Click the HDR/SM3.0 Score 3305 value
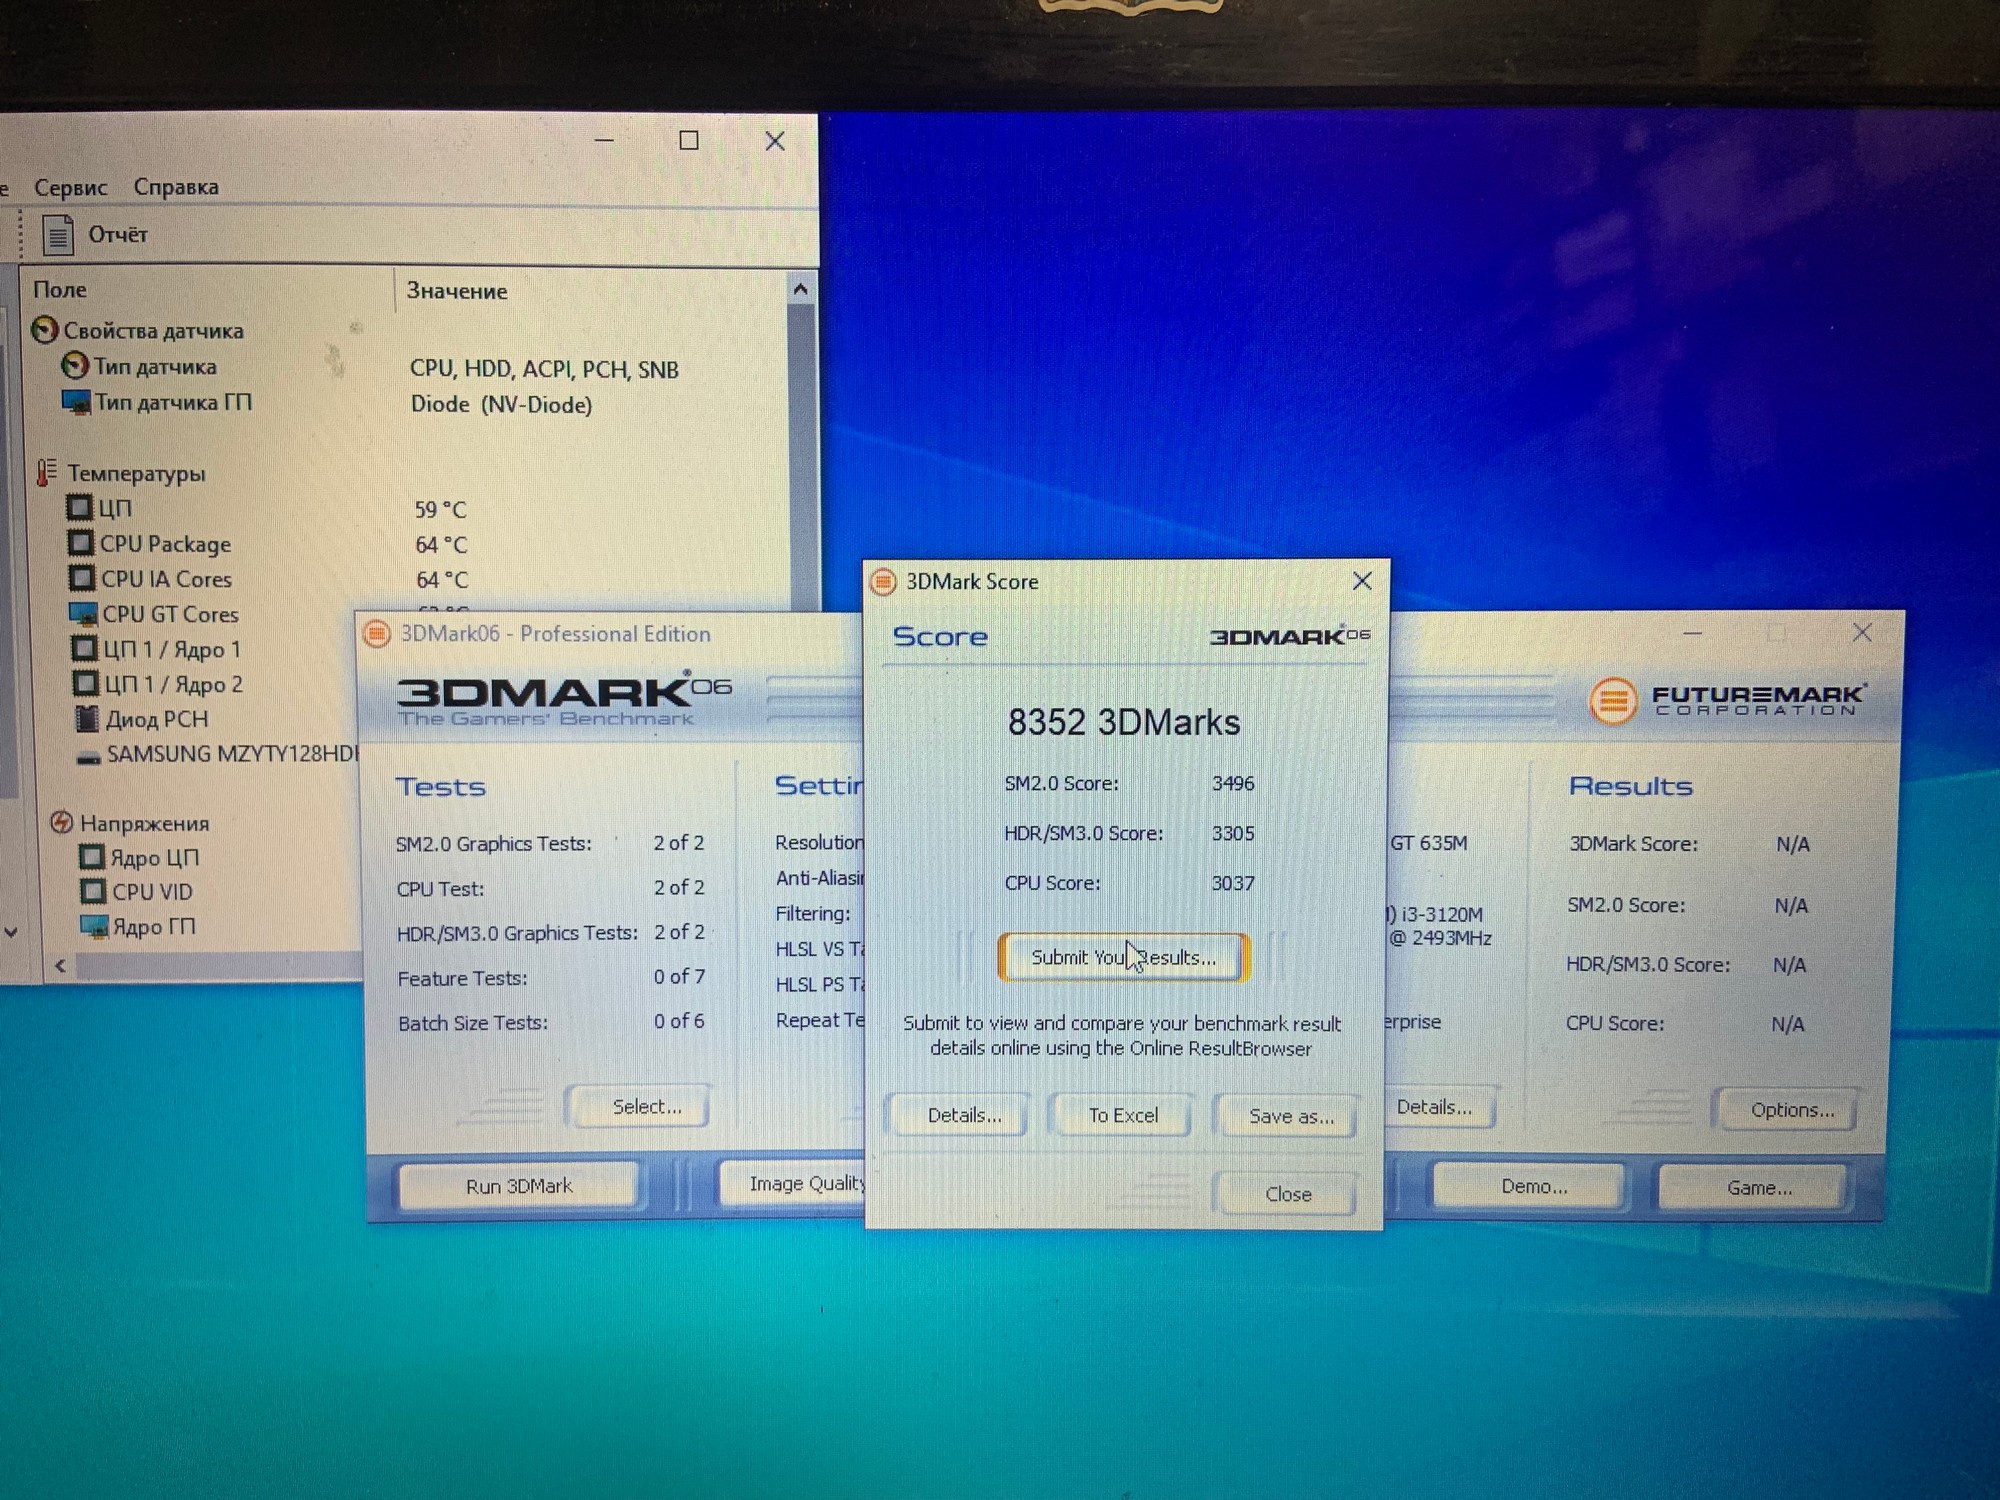The height and width of the screenshot is (1500, 2000). [x=1233, y=834]
